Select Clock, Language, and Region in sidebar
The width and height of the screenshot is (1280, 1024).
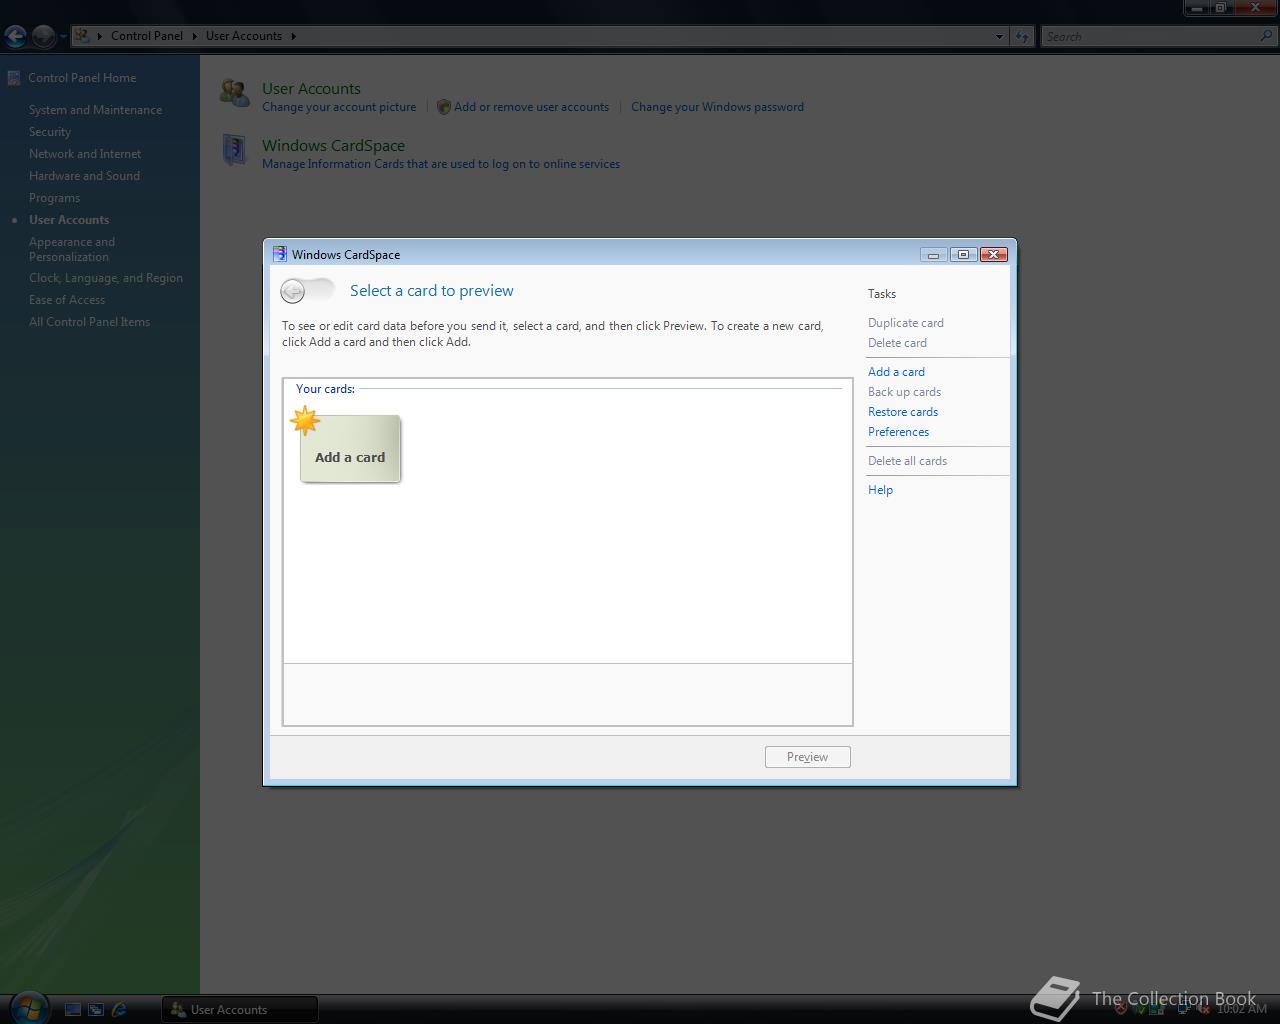tap(106, 278)
